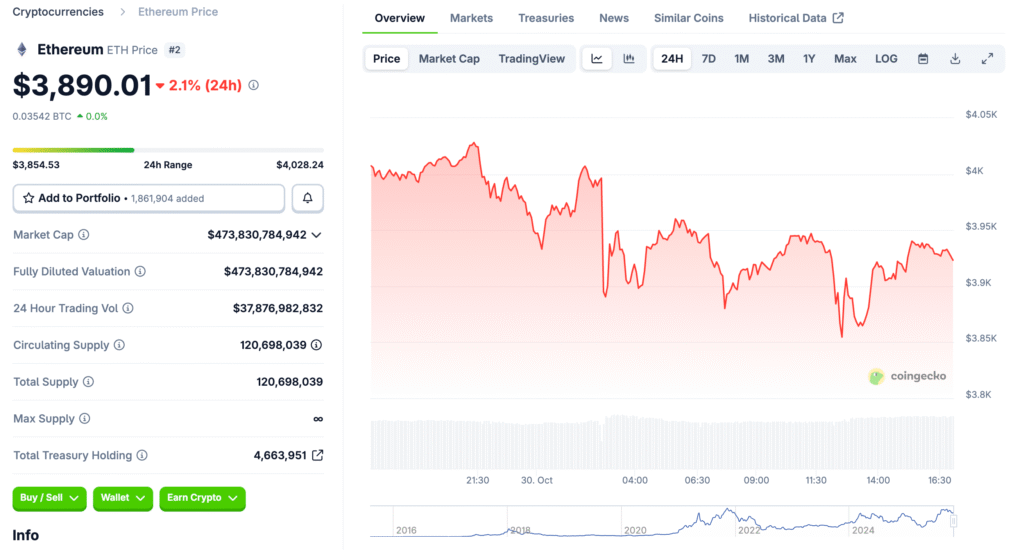
Task: Toggle LOG scale on chart
Action: [886, 59]
